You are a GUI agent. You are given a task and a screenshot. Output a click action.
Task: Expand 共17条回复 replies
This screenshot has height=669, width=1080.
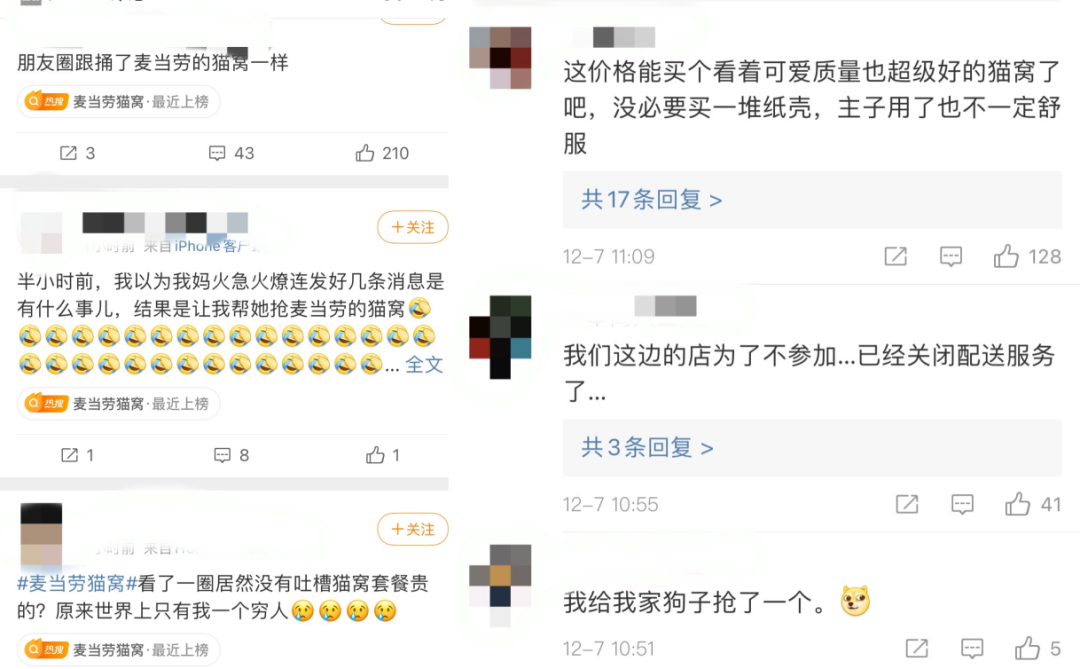(x=652, y=200)
